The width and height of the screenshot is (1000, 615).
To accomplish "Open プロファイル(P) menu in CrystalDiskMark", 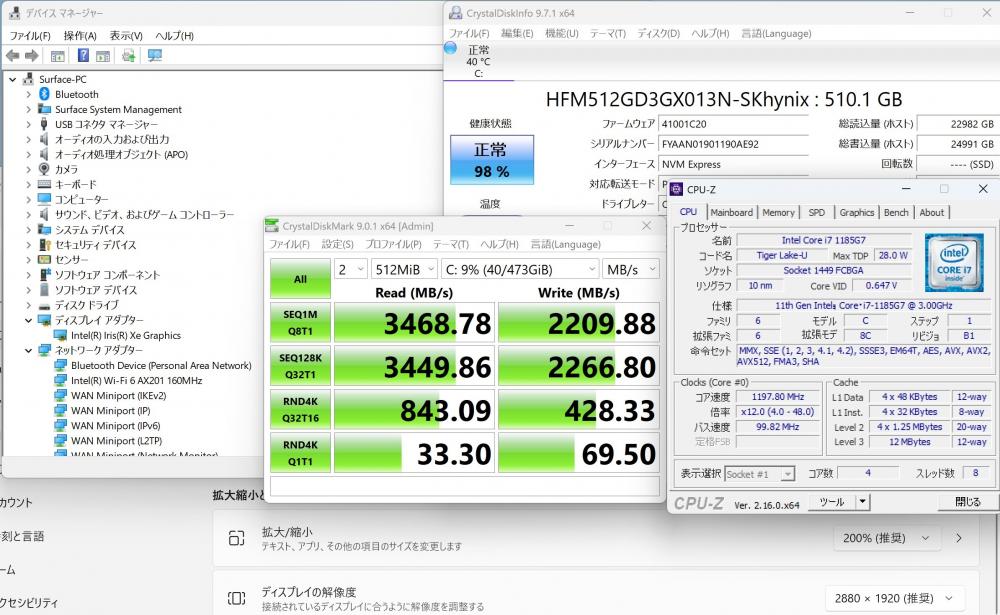I will pyautogui.click(x=393, y=244).
